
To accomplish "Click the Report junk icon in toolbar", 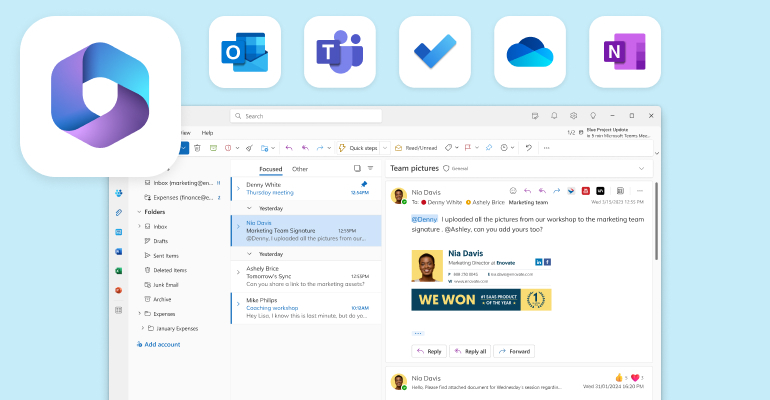I will click(228, 148).
